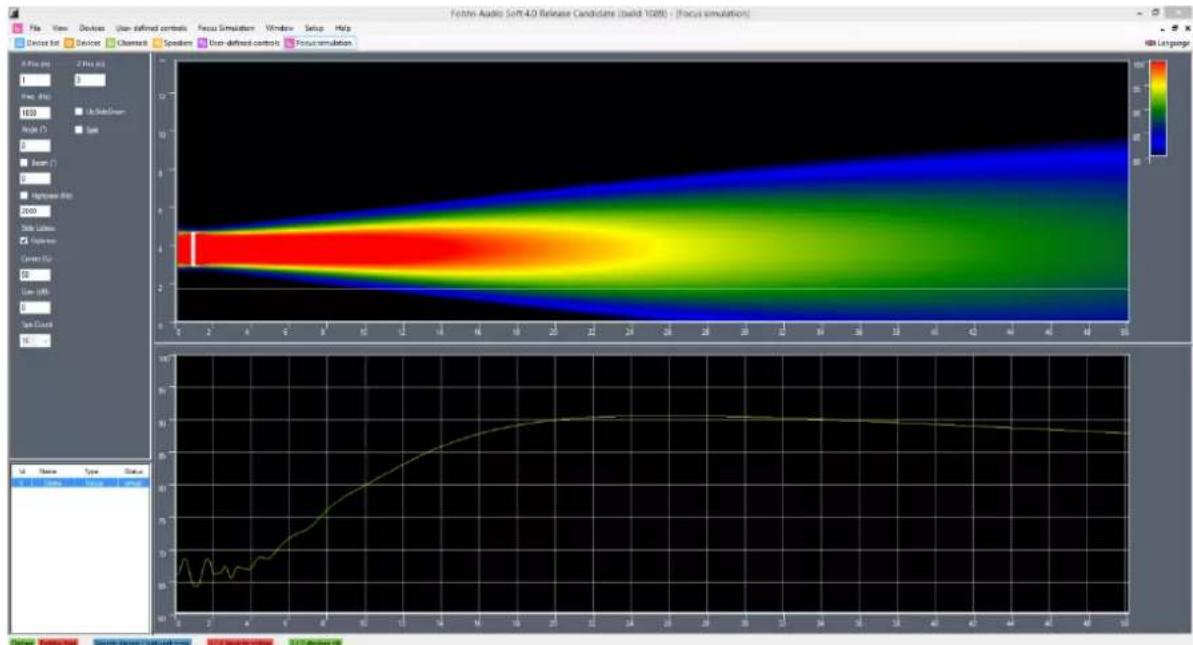Click the green Channels toolbar icon
This screenshot has height=645, width=1193.
pos(110,43)
